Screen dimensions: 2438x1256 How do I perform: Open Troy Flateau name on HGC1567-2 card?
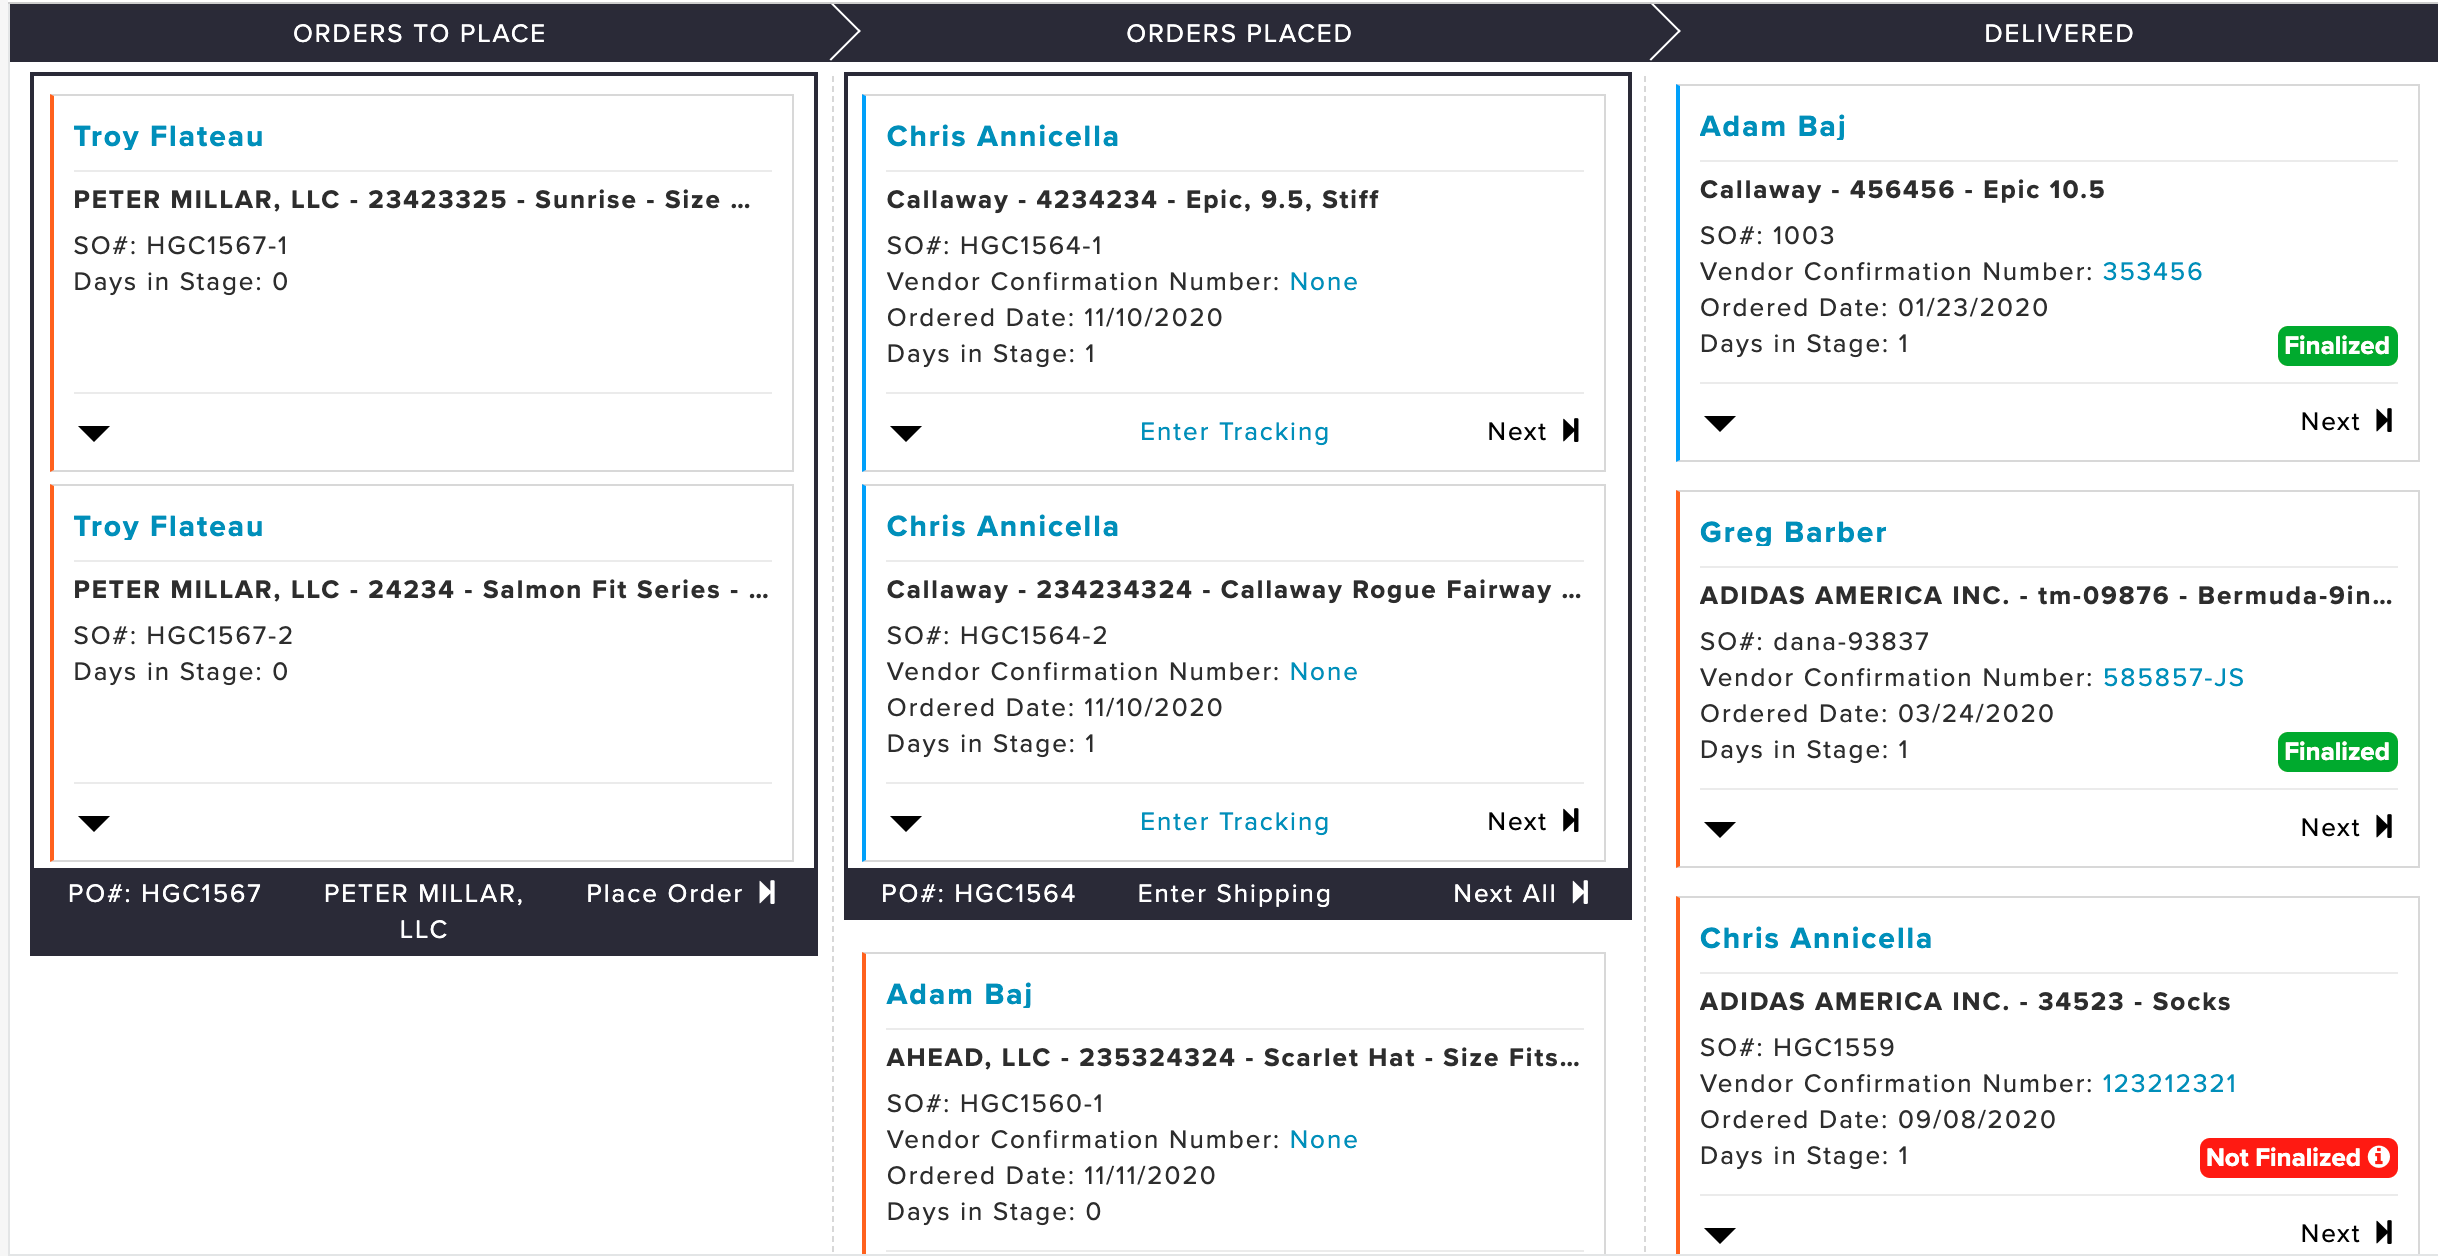click(x=168, y=526)
